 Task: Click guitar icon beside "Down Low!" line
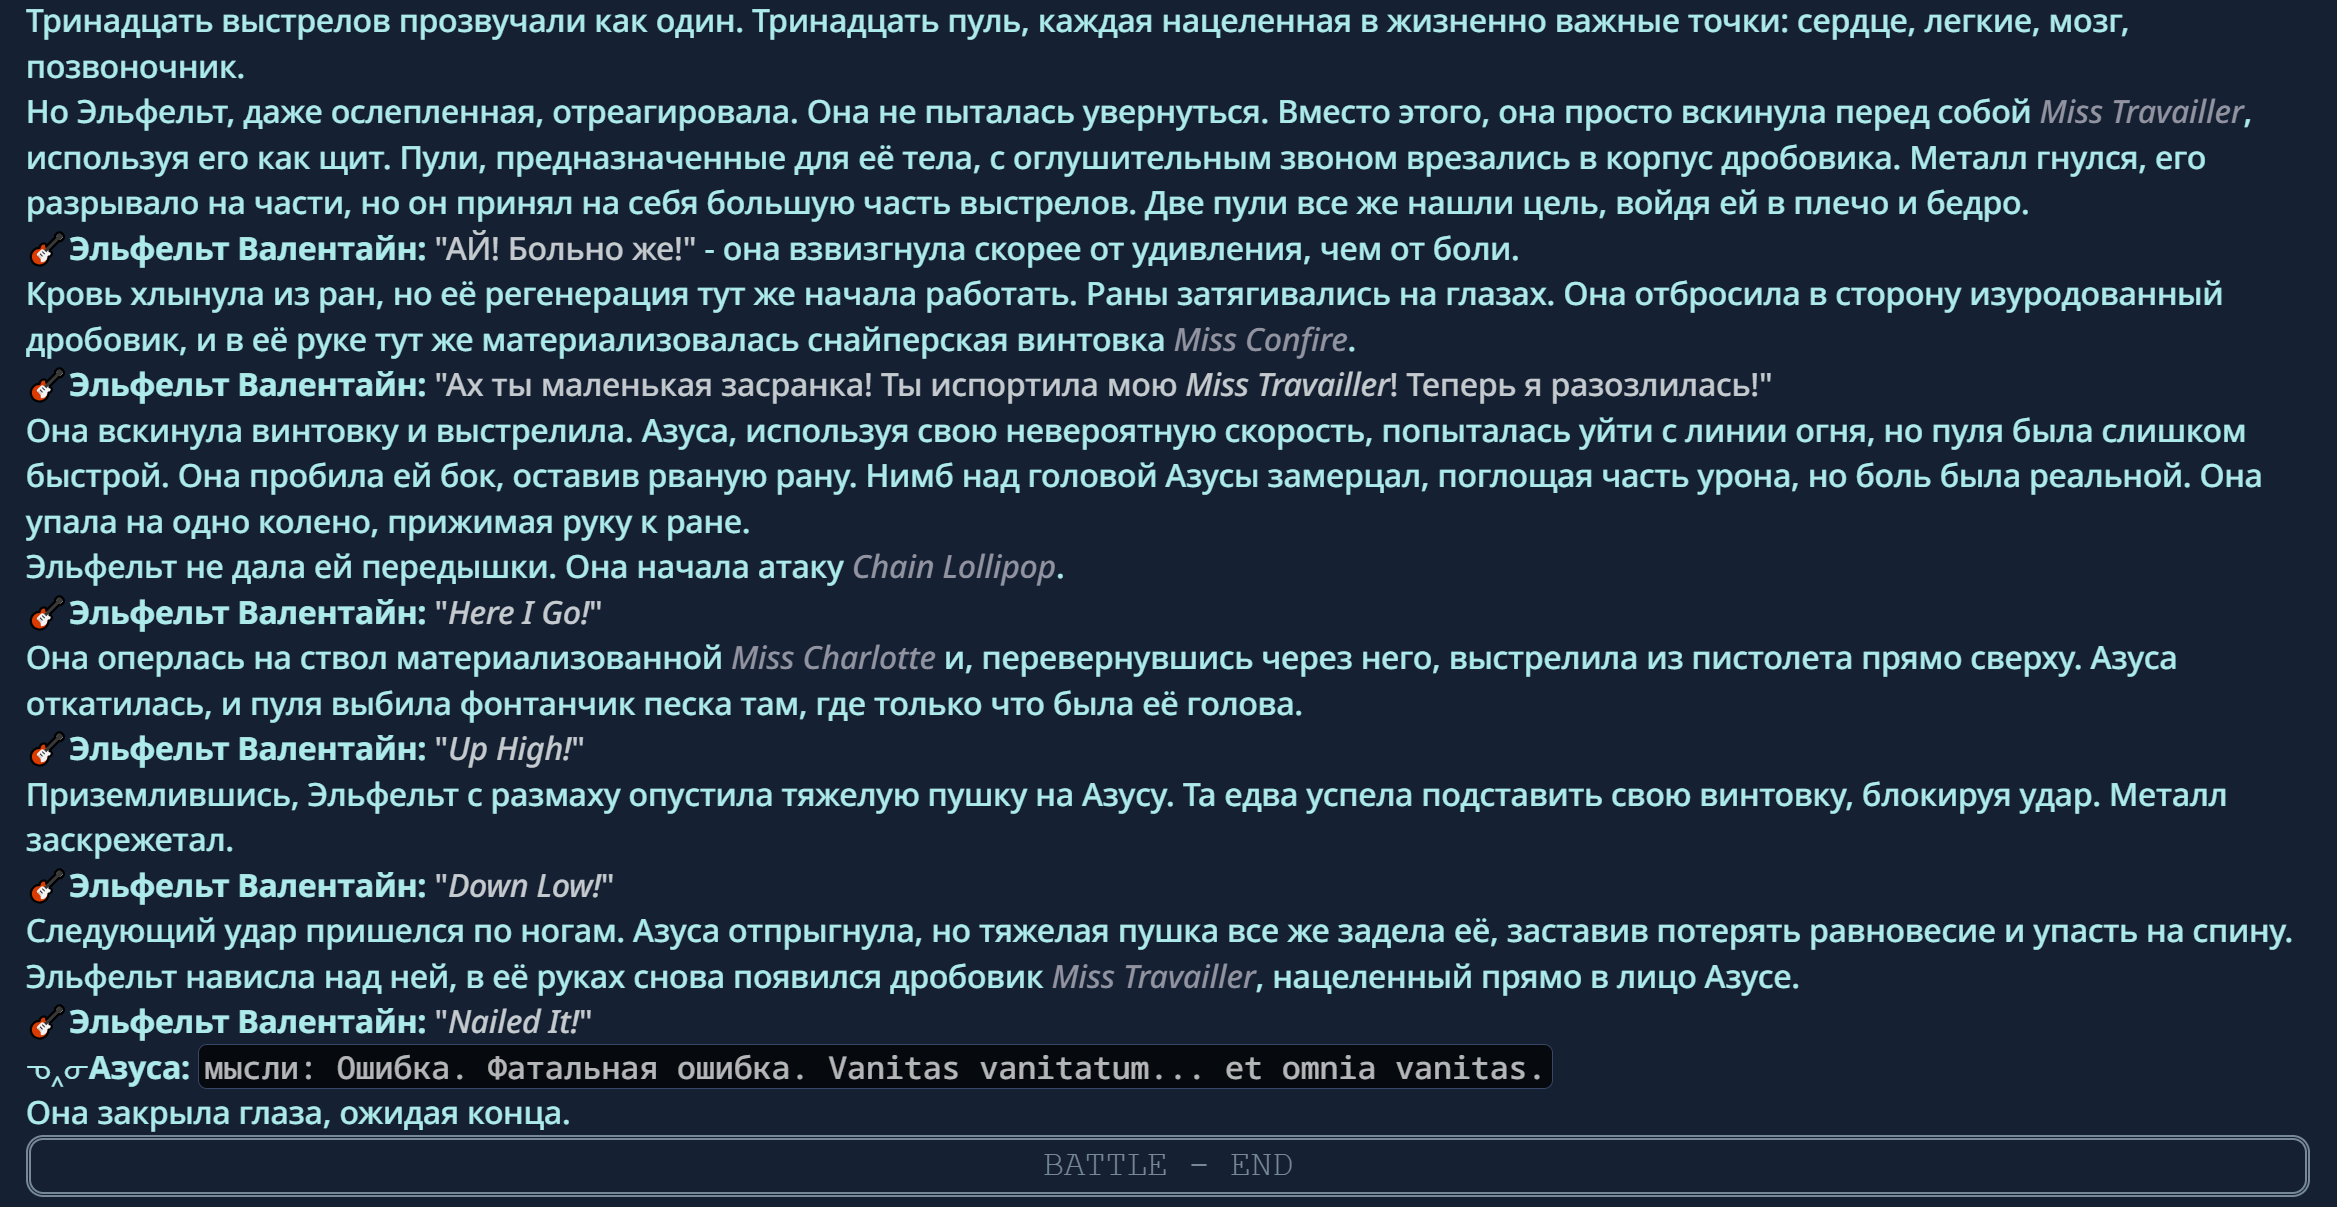pyautogui.click(x=45, y=886)
